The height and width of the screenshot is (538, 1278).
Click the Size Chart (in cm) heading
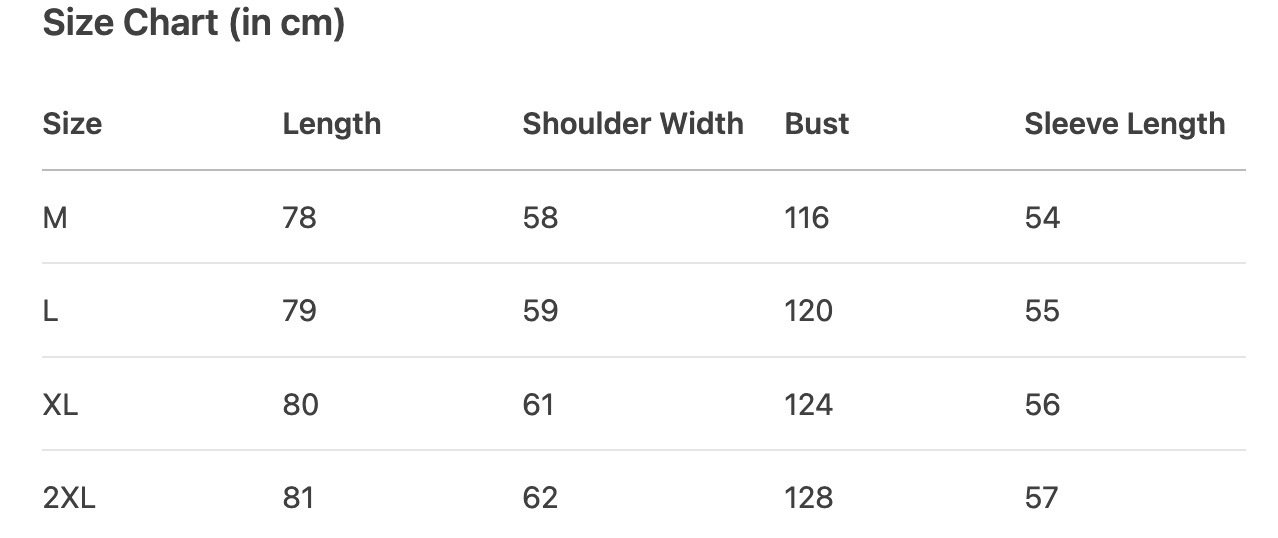pyautogui.click(x=193, y=23)
